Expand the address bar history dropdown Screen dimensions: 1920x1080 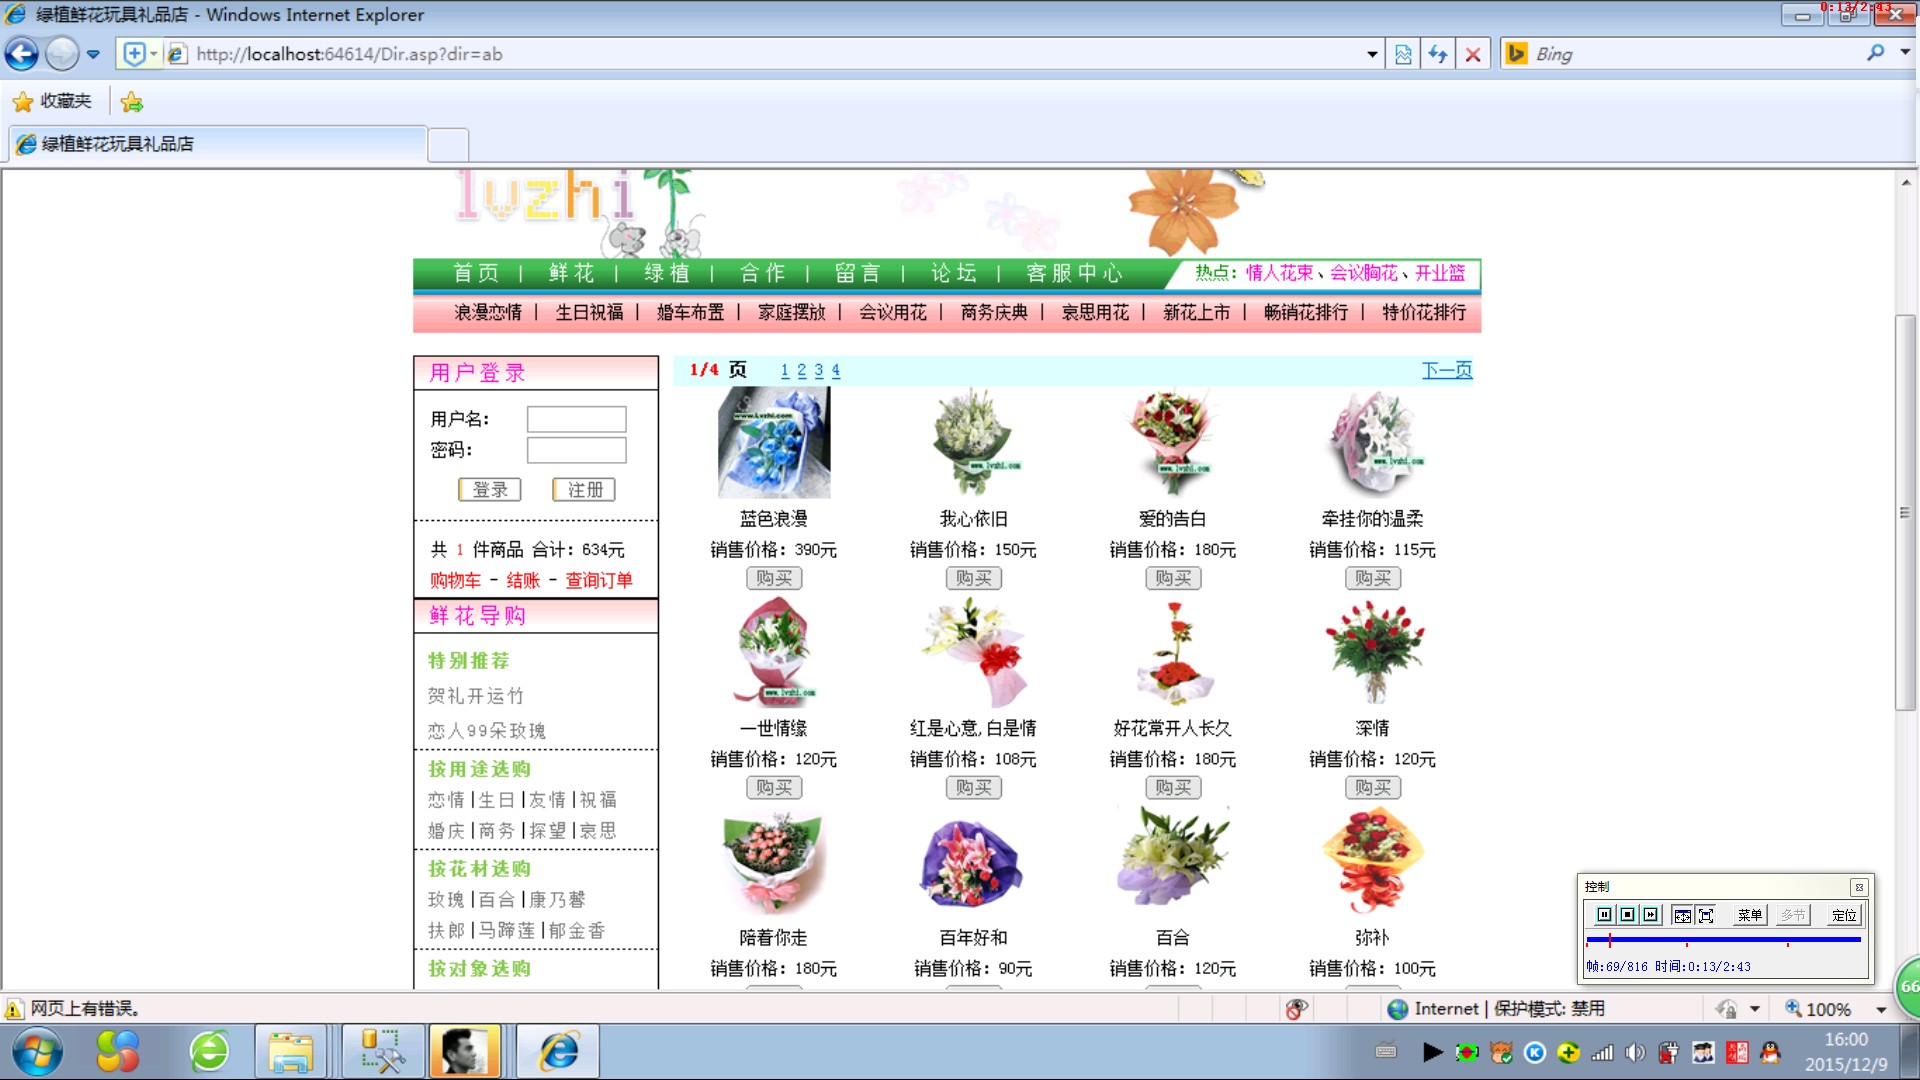point(1372,55)
